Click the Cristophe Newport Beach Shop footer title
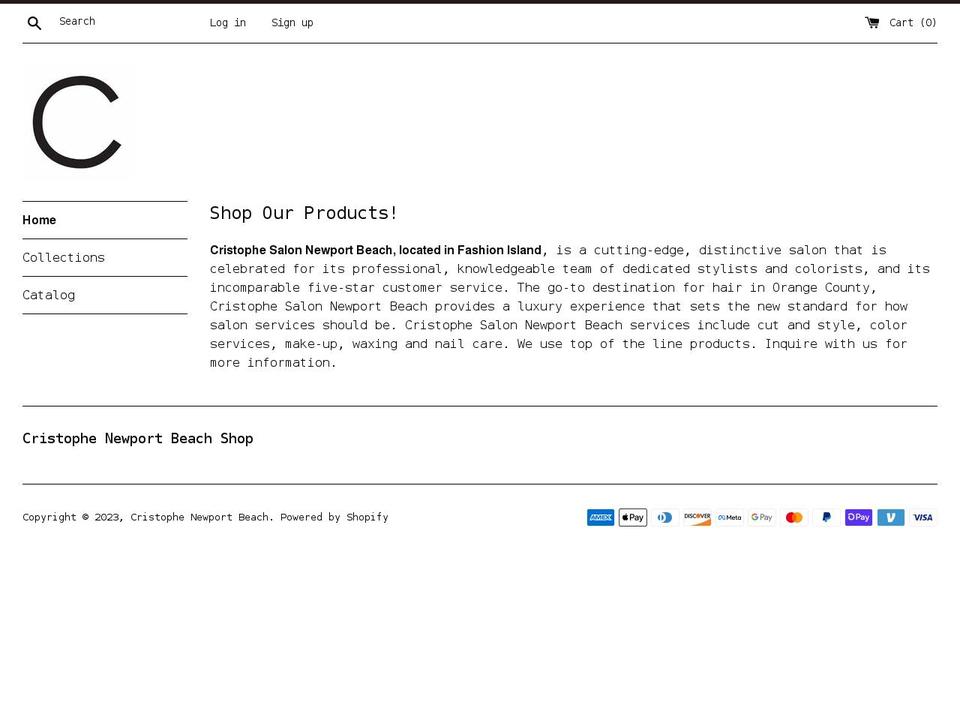Viewport: 960px width, 720px height. pos(138,438)
